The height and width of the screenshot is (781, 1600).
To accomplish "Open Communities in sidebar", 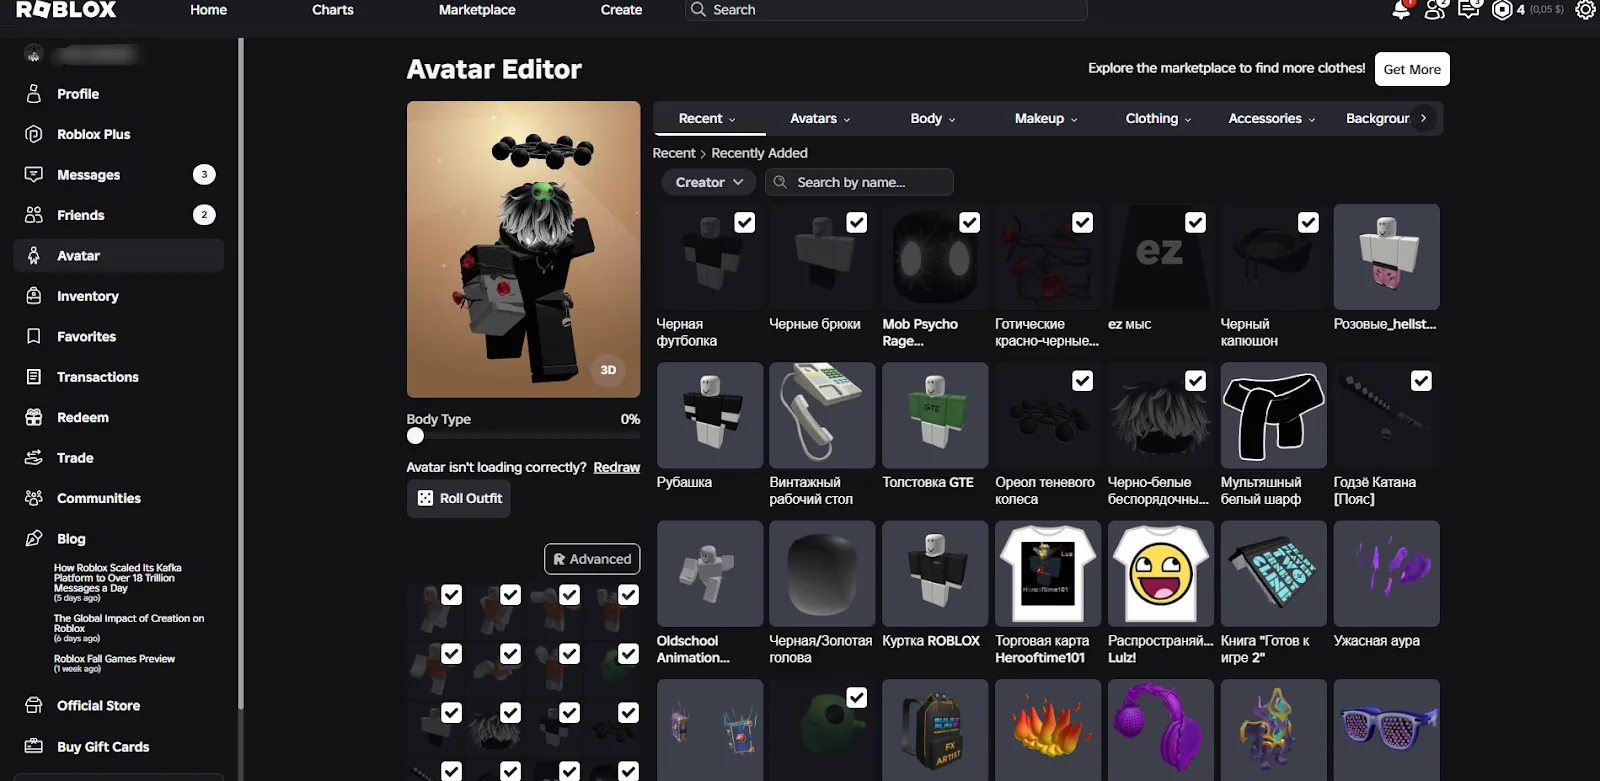I will 118,498.
